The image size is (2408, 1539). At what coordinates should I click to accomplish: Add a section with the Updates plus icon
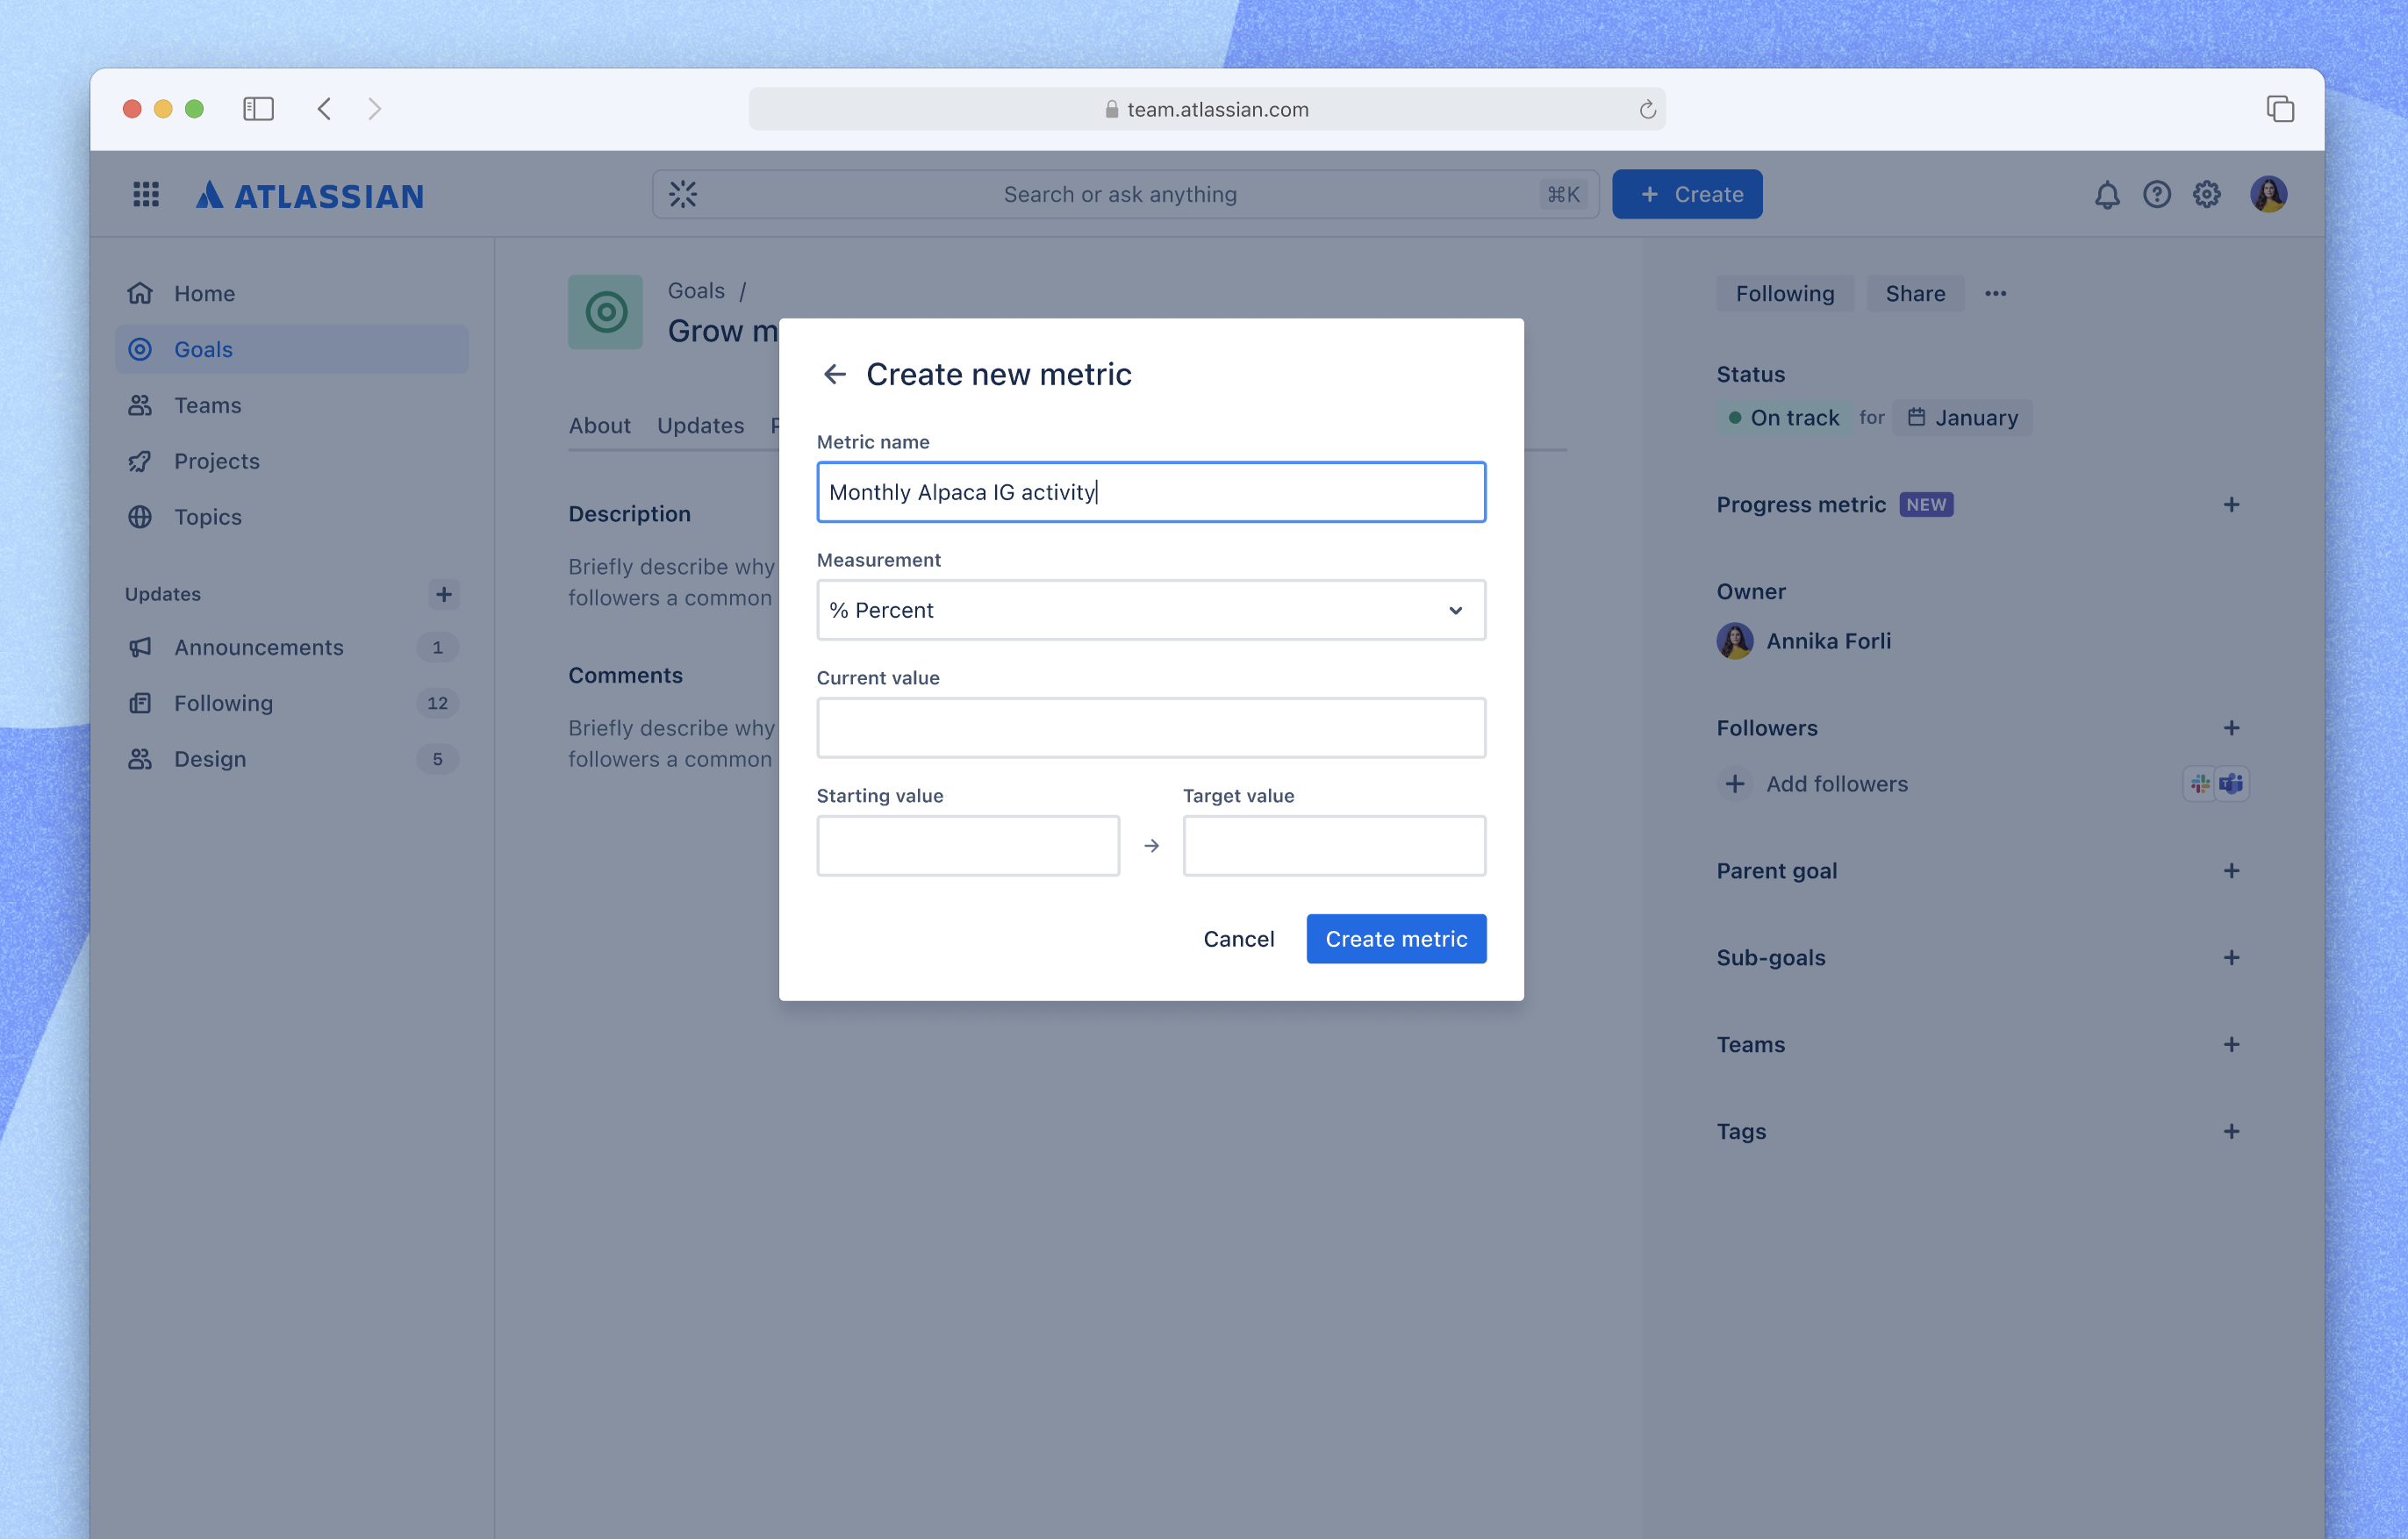pos(444,594)
